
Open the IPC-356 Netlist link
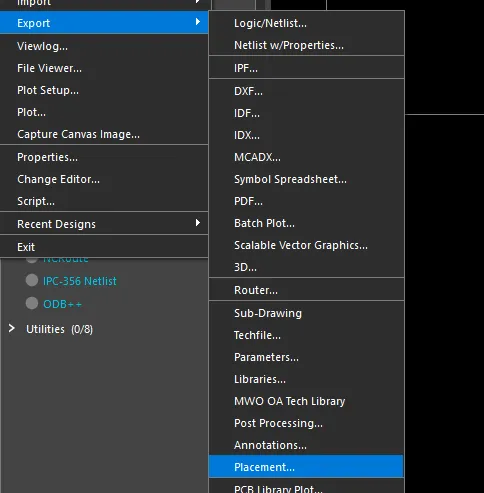pos(80,281)
